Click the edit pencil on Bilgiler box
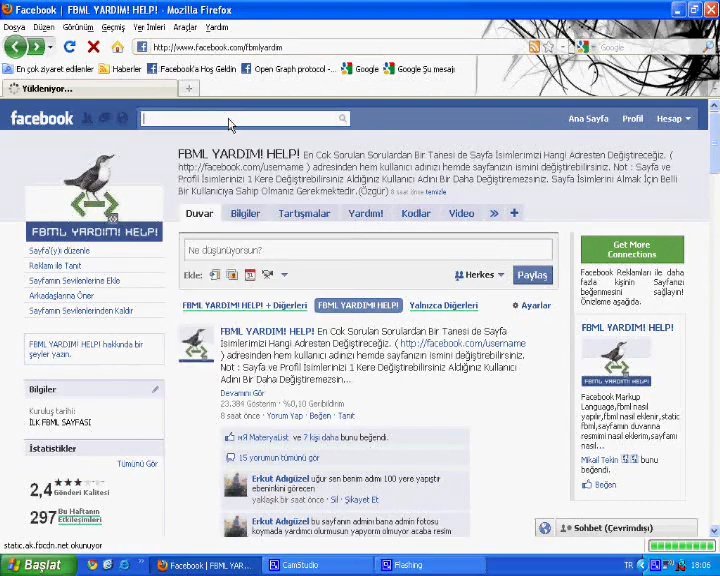Image resolution: width=720 pixels, height=576 pixels. pyautogui.click(x=155, y=390)
